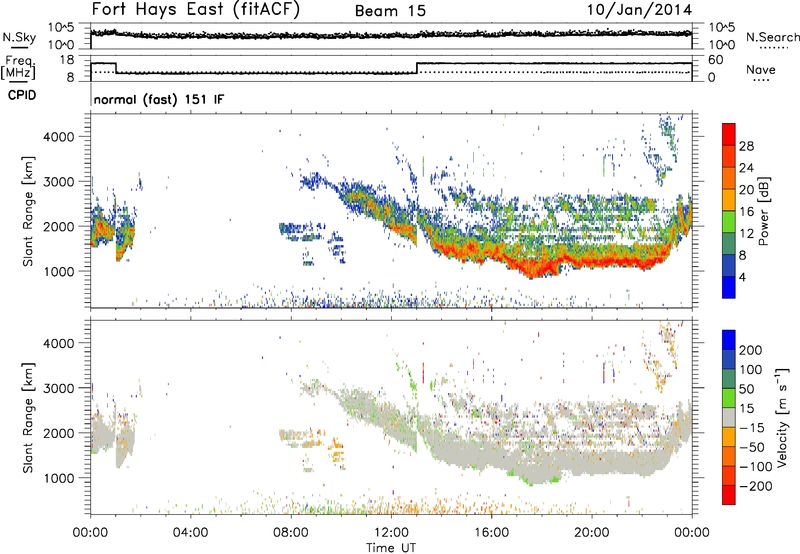Click the 'N.Search' legend label
Image resolution: width=800 pixels, height=554 pixels.
point(772,37)
